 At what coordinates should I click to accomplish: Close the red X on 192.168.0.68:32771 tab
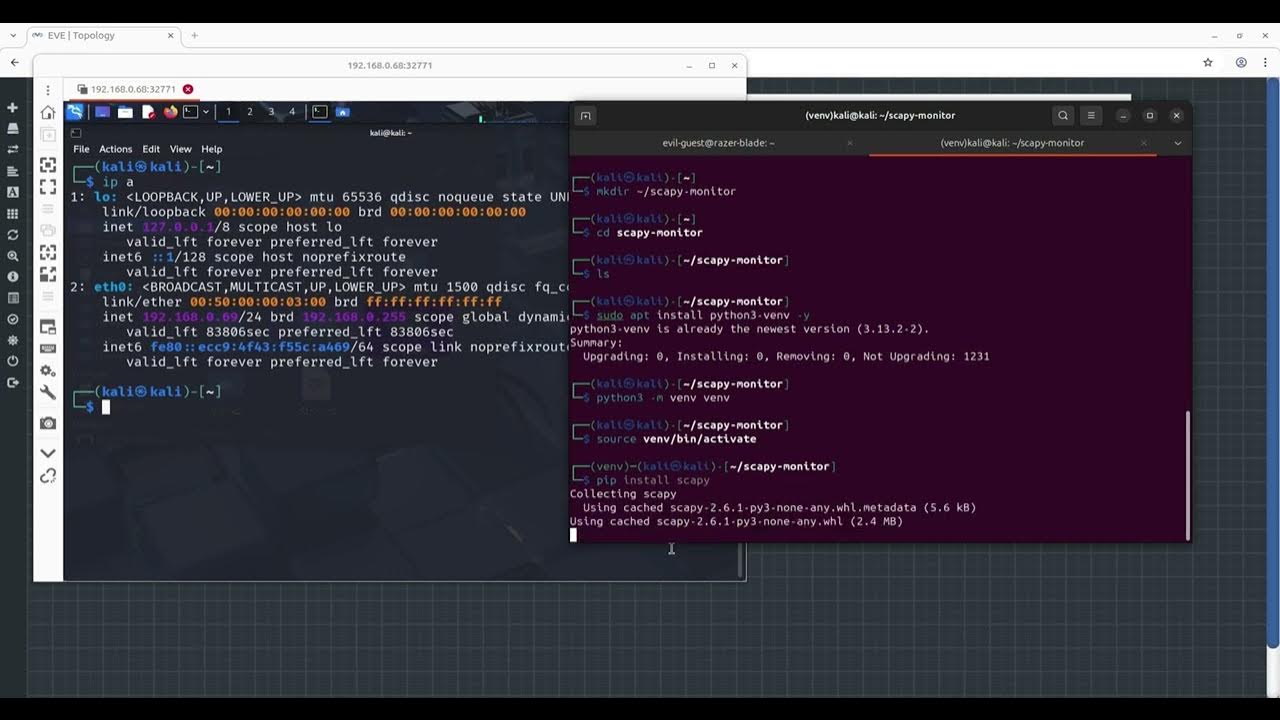187,89
